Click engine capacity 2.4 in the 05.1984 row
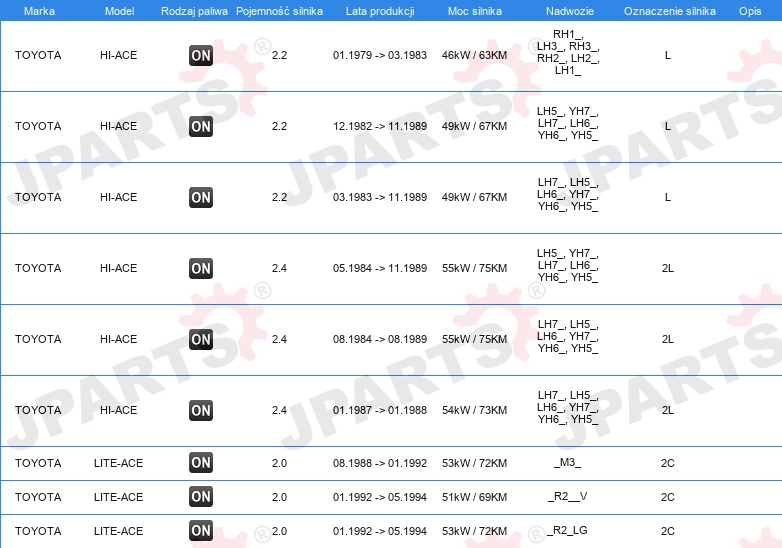This screenshot has height=548, width=782. [279, 268]
